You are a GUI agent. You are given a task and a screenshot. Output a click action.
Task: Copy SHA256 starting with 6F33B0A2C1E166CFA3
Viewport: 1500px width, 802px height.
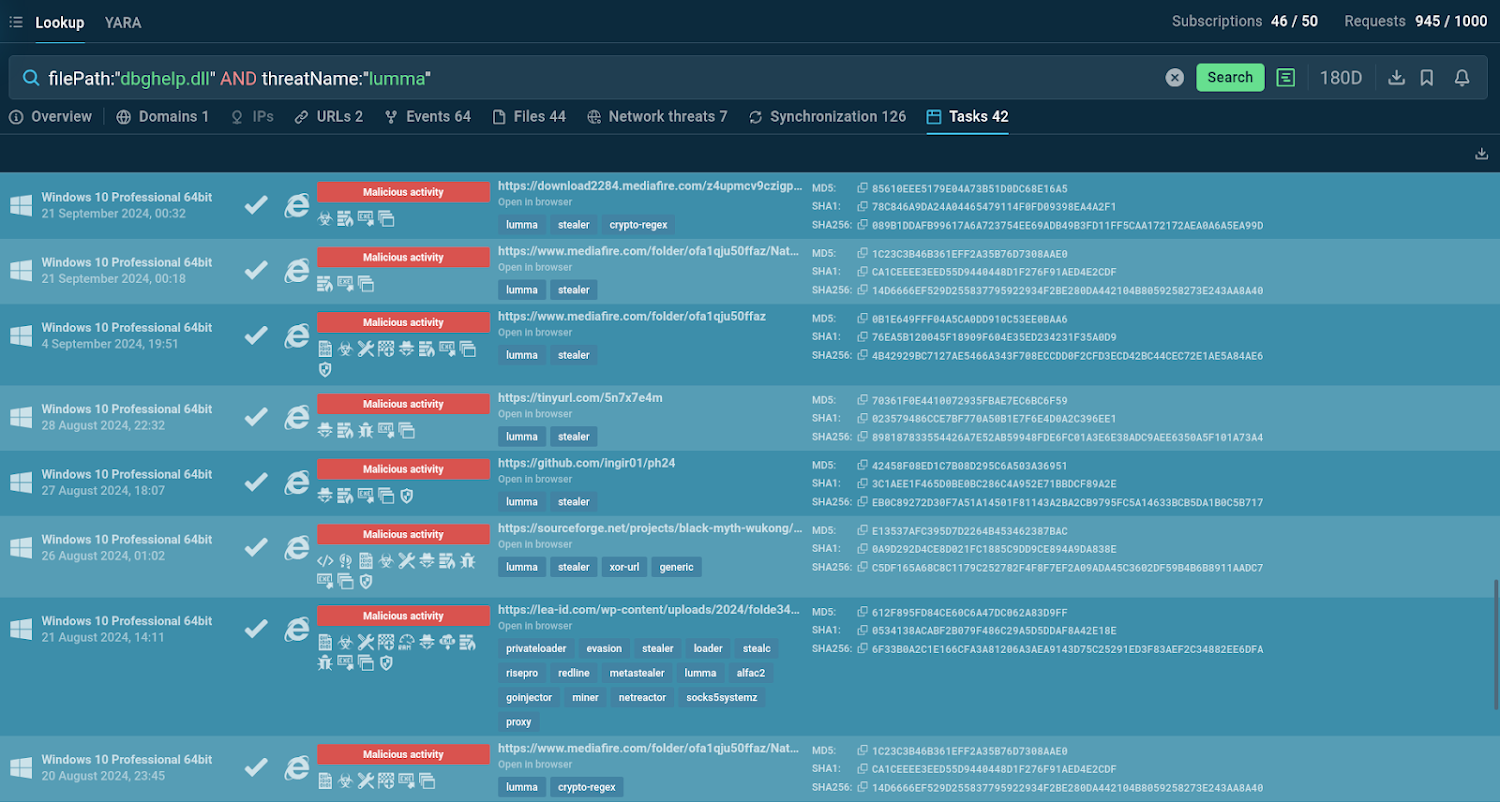click(862, 650)
